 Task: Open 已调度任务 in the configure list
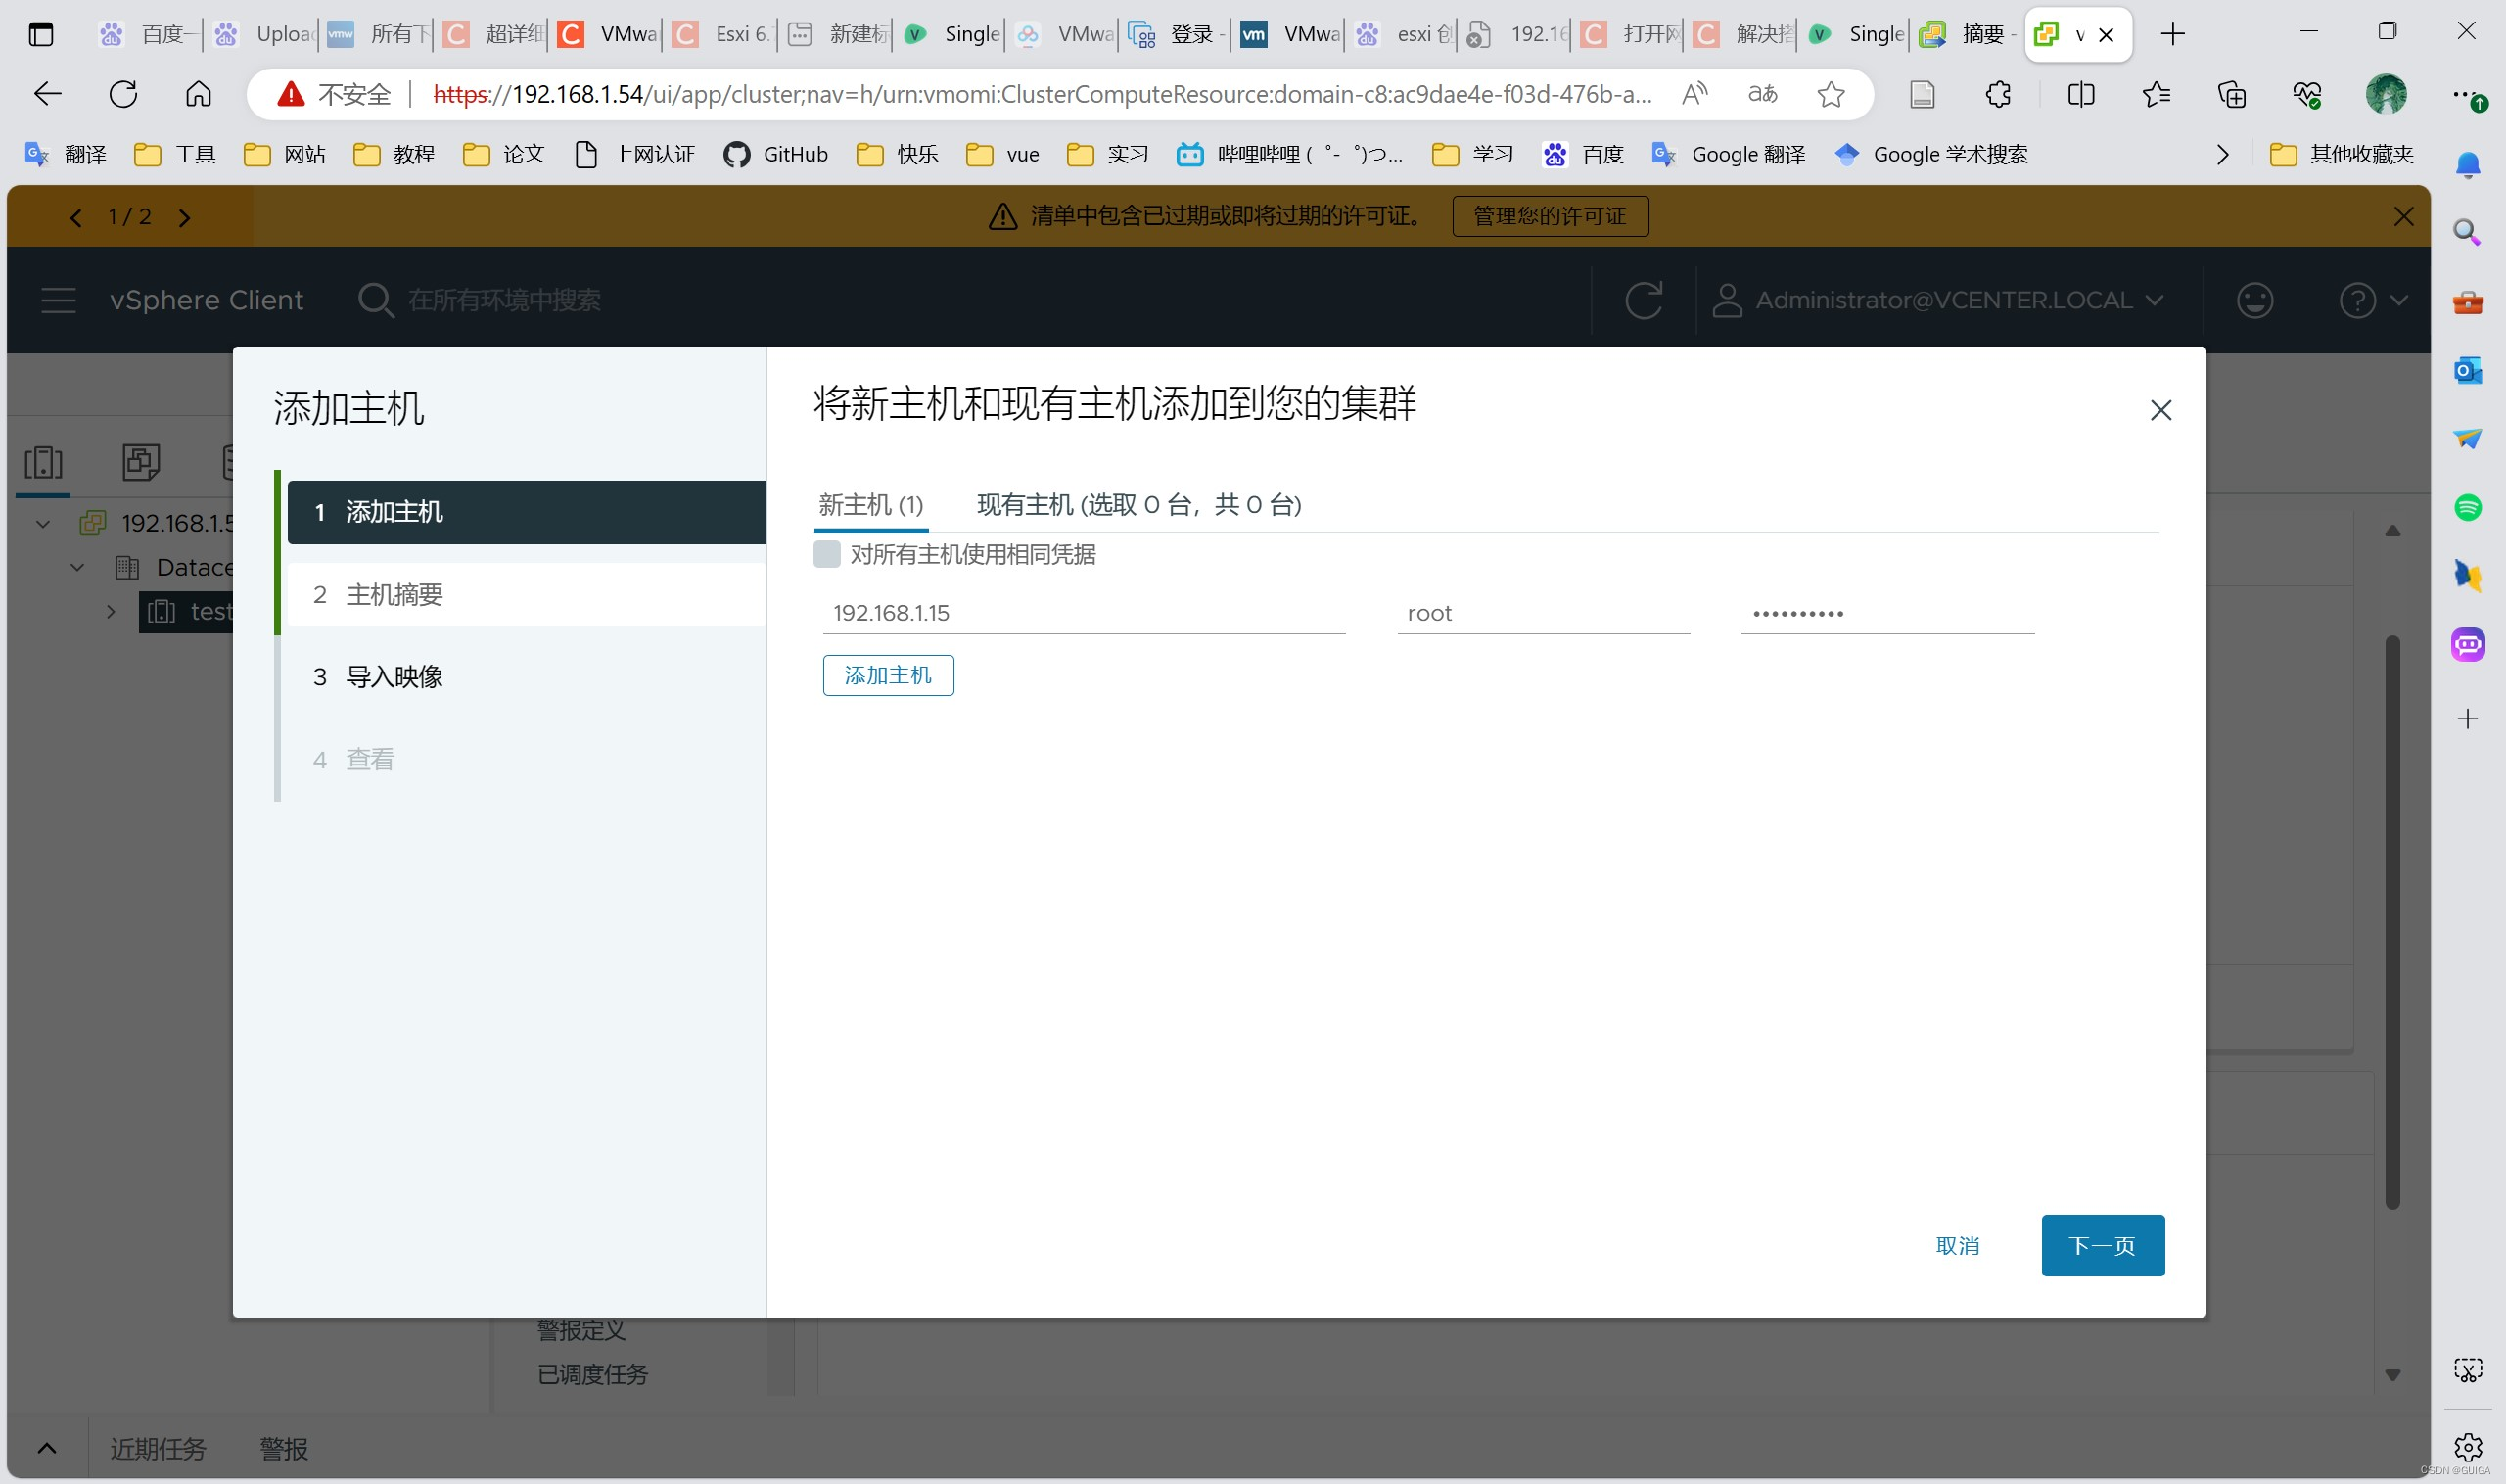tap(592, 1374)
